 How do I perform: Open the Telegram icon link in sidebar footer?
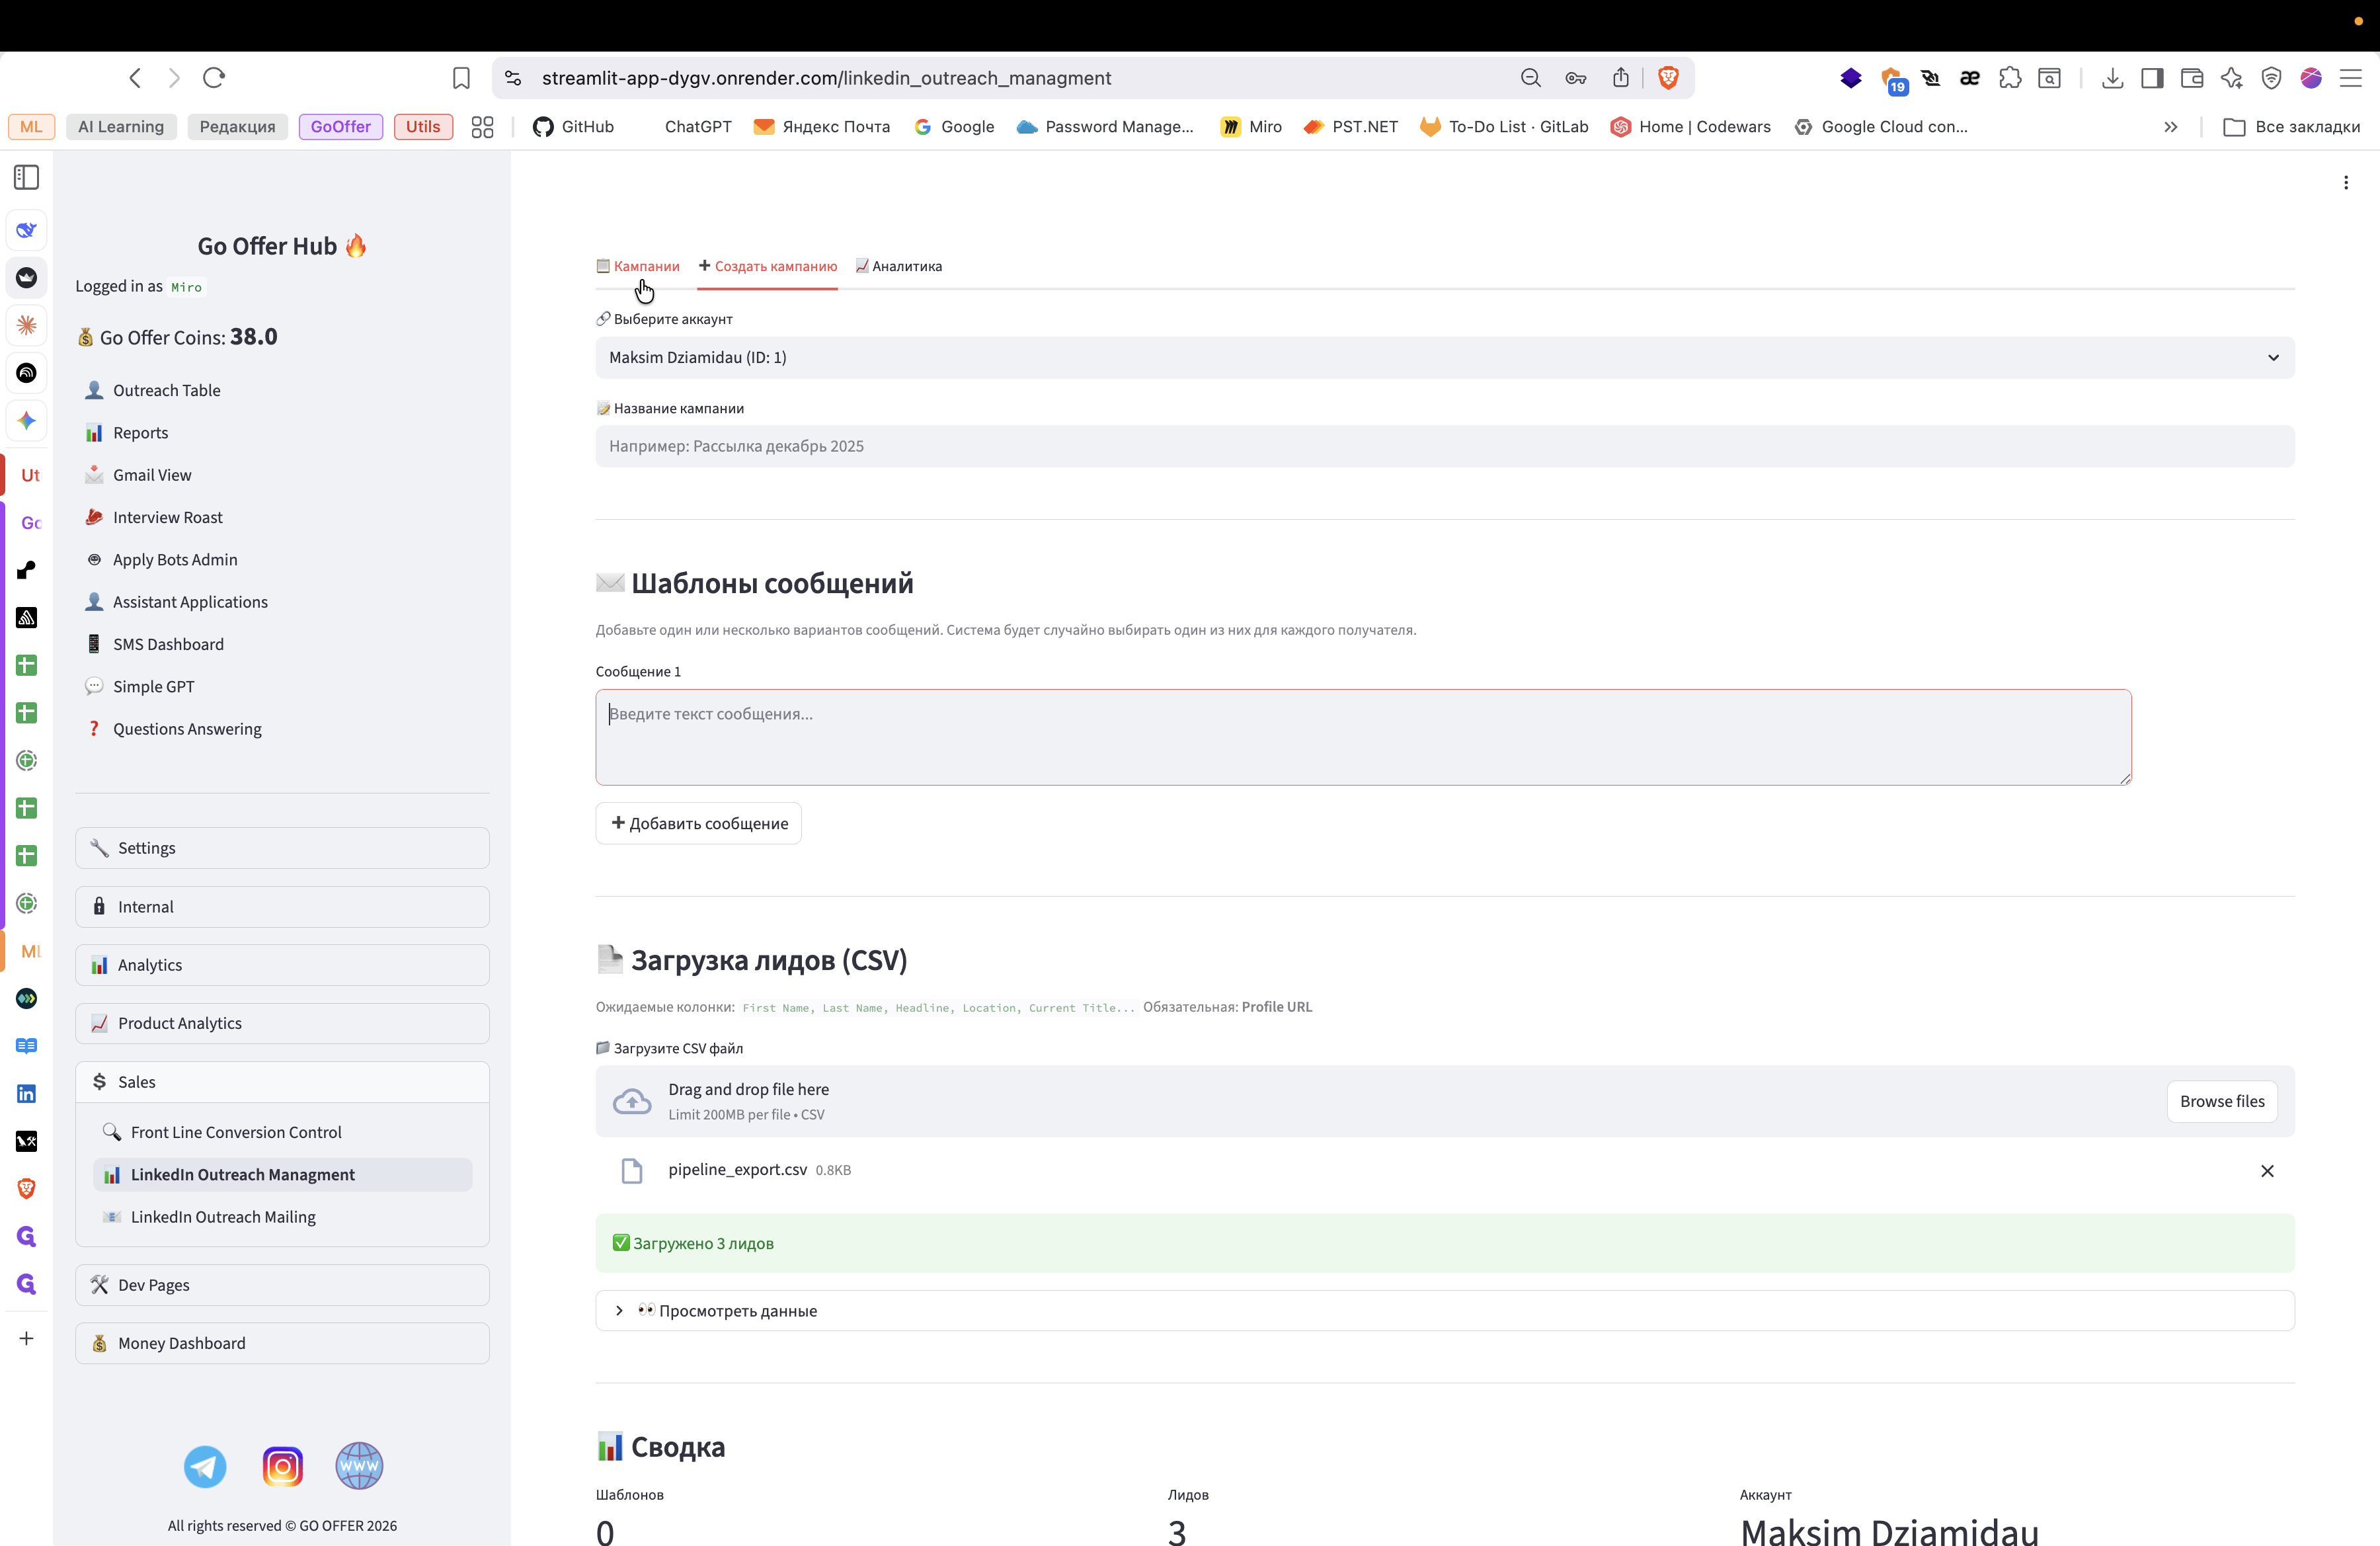pyautogui.click(x=205, y=1466)
